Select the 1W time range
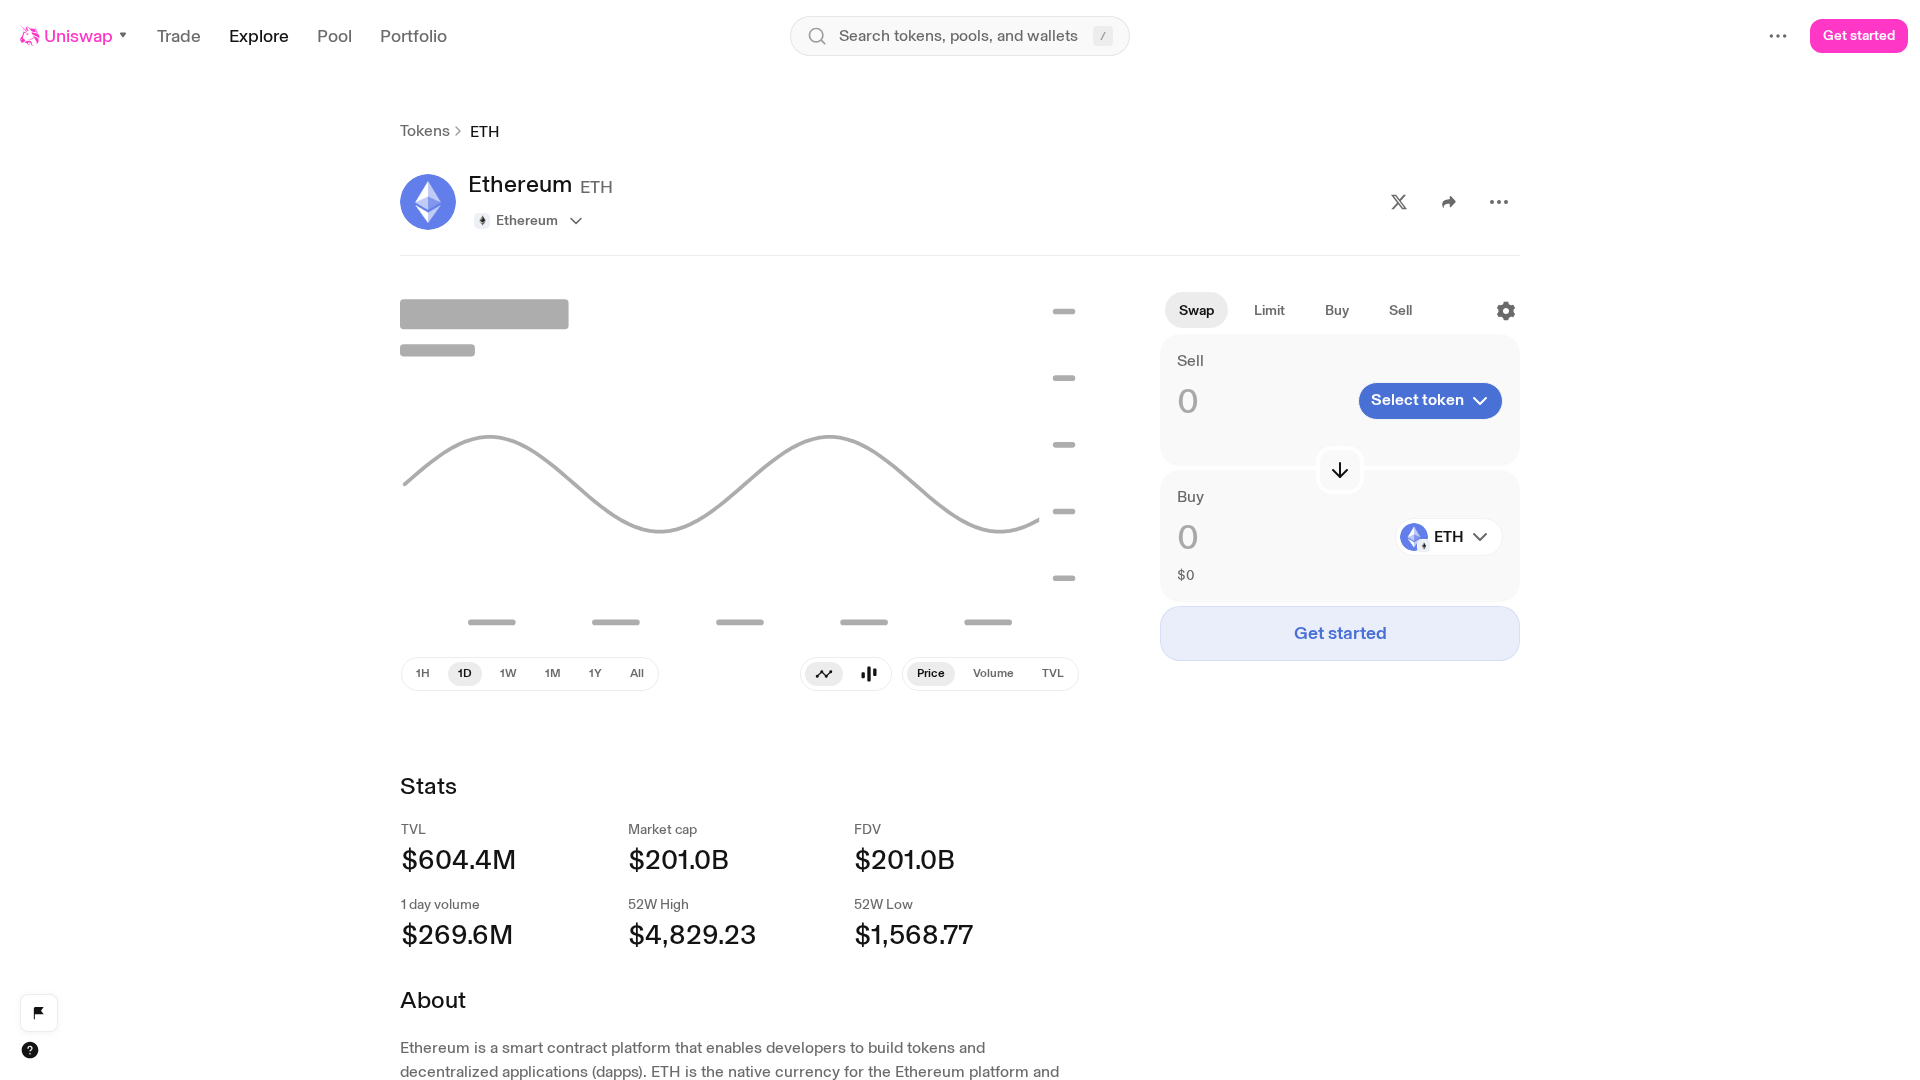The height and width of the screenshot is (1080, 1920). click(x=508, y=674)
